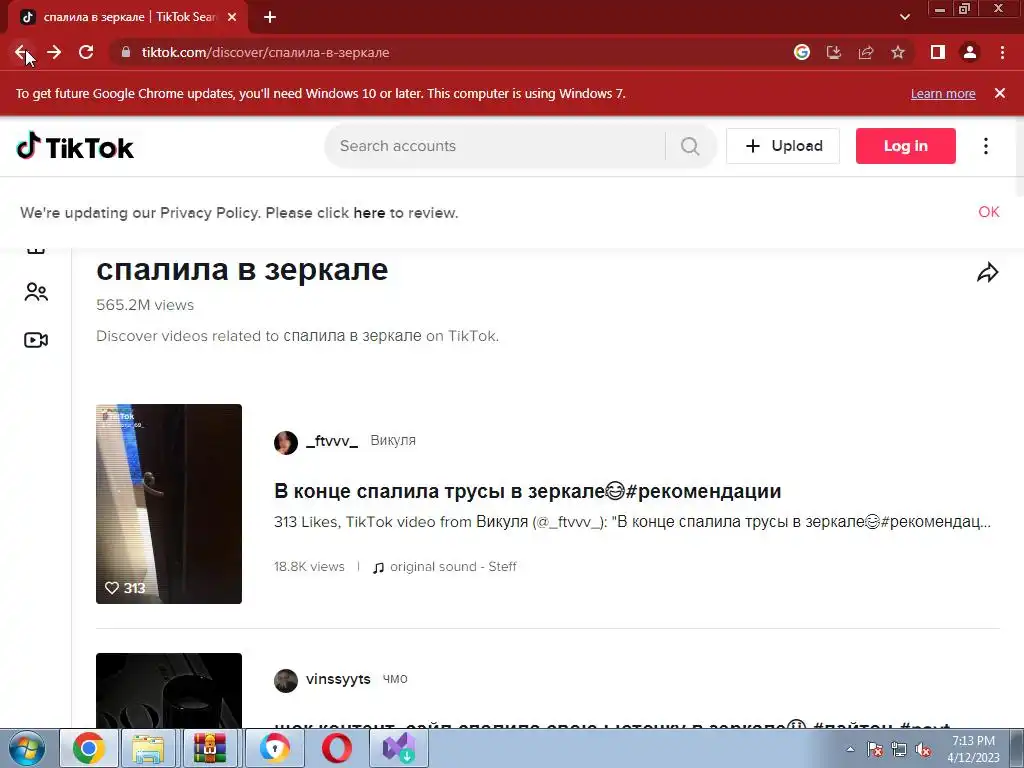This screenshot has height=768, width=1024.
Task: Share this page via address bar icon
Action: [x=866, y=52]
